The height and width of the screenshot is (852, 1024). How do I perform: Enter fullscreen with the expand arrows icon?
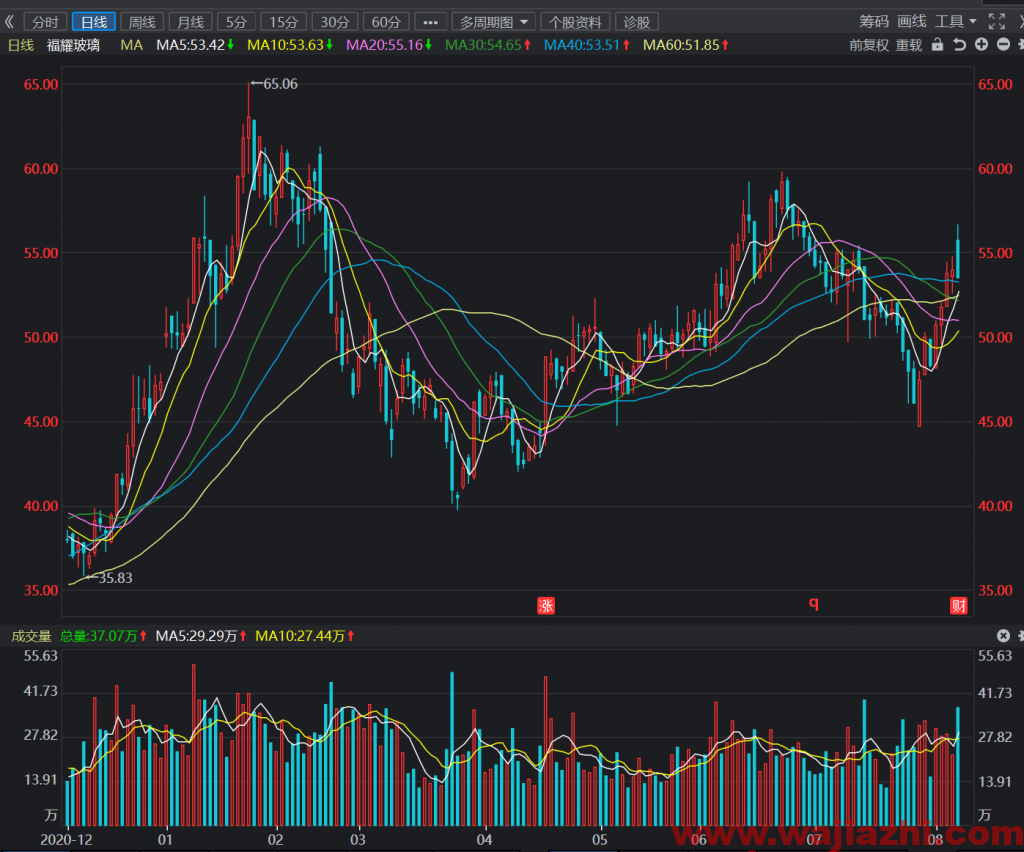tap(997, 22)
